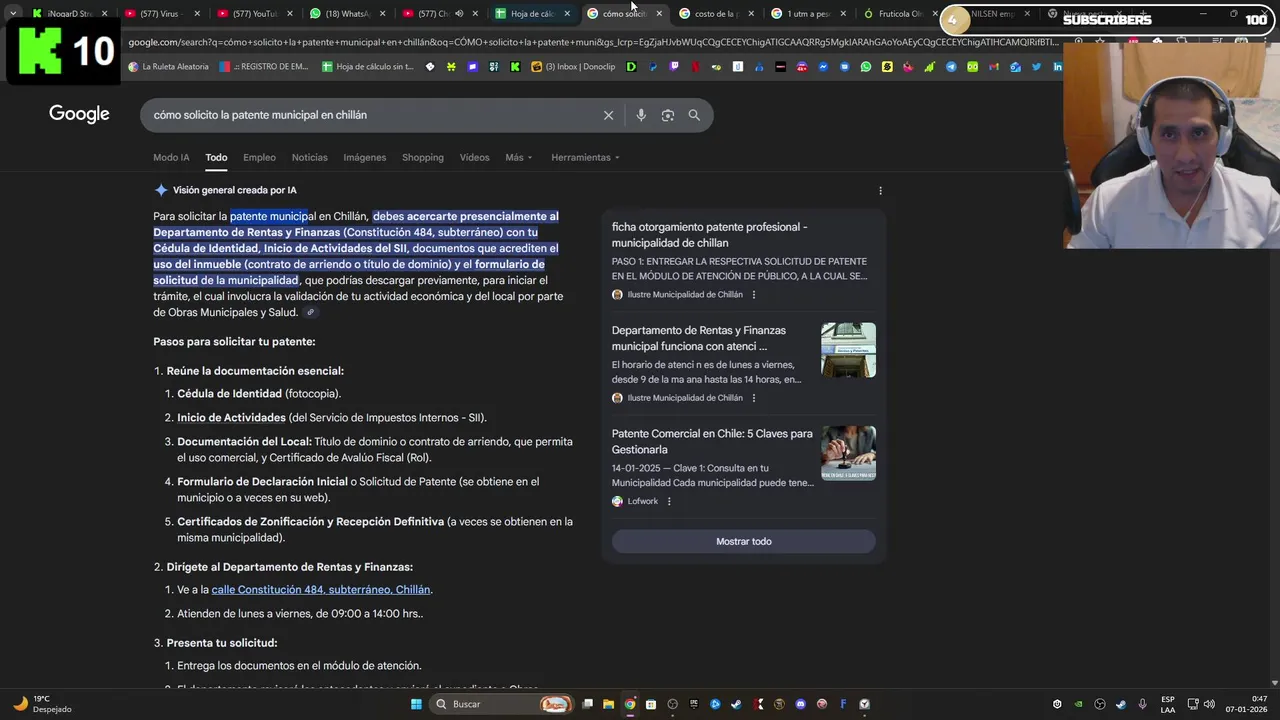The height and width of the screenshot is (720, 1280).
Task: Go to the Google logo homepage
Action: pyautogui.click(x=79, y=114)
